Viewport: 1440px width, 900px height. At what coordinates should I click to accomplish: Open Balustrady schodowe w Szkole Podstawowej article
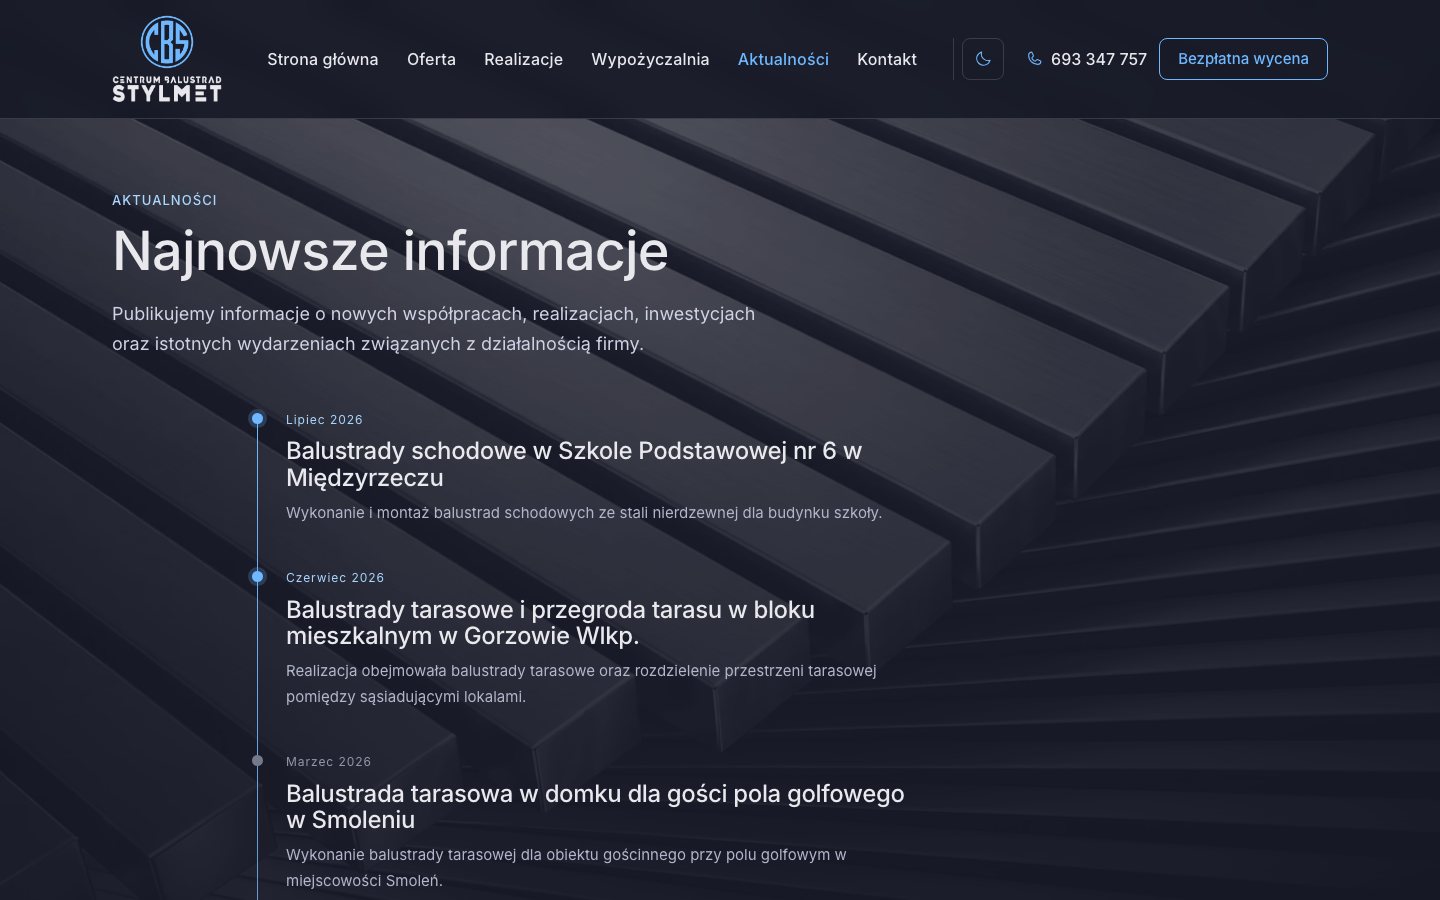tap(574, 464)
